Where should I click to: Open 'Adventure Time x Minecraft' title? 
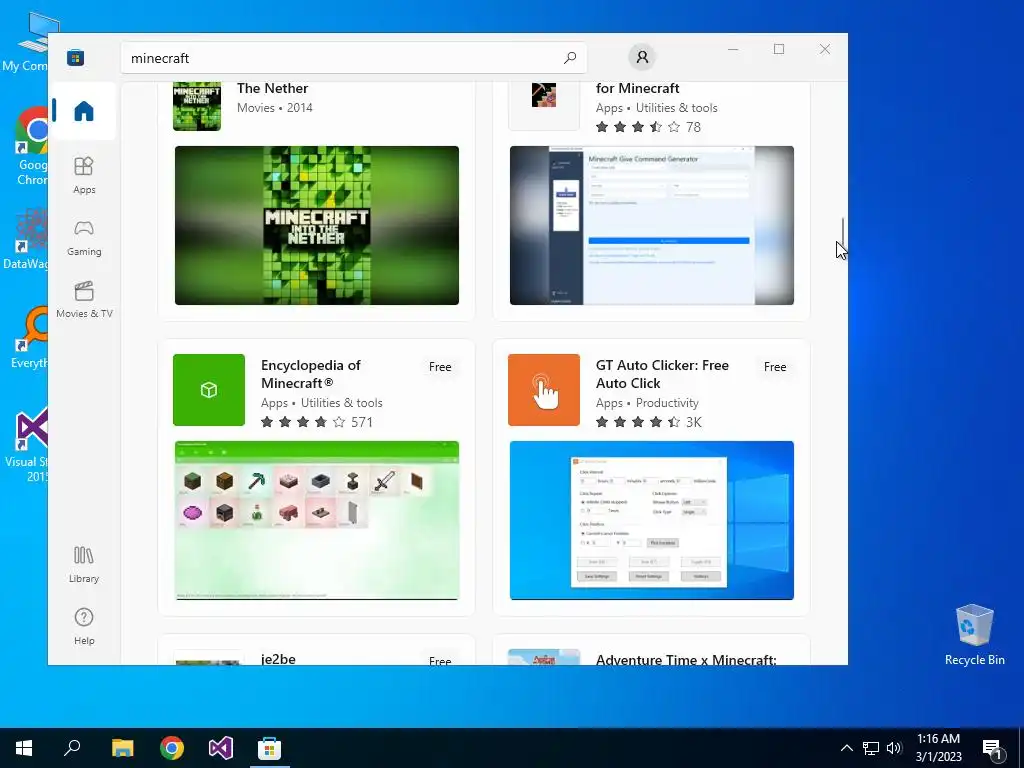(x=686, y=660)
